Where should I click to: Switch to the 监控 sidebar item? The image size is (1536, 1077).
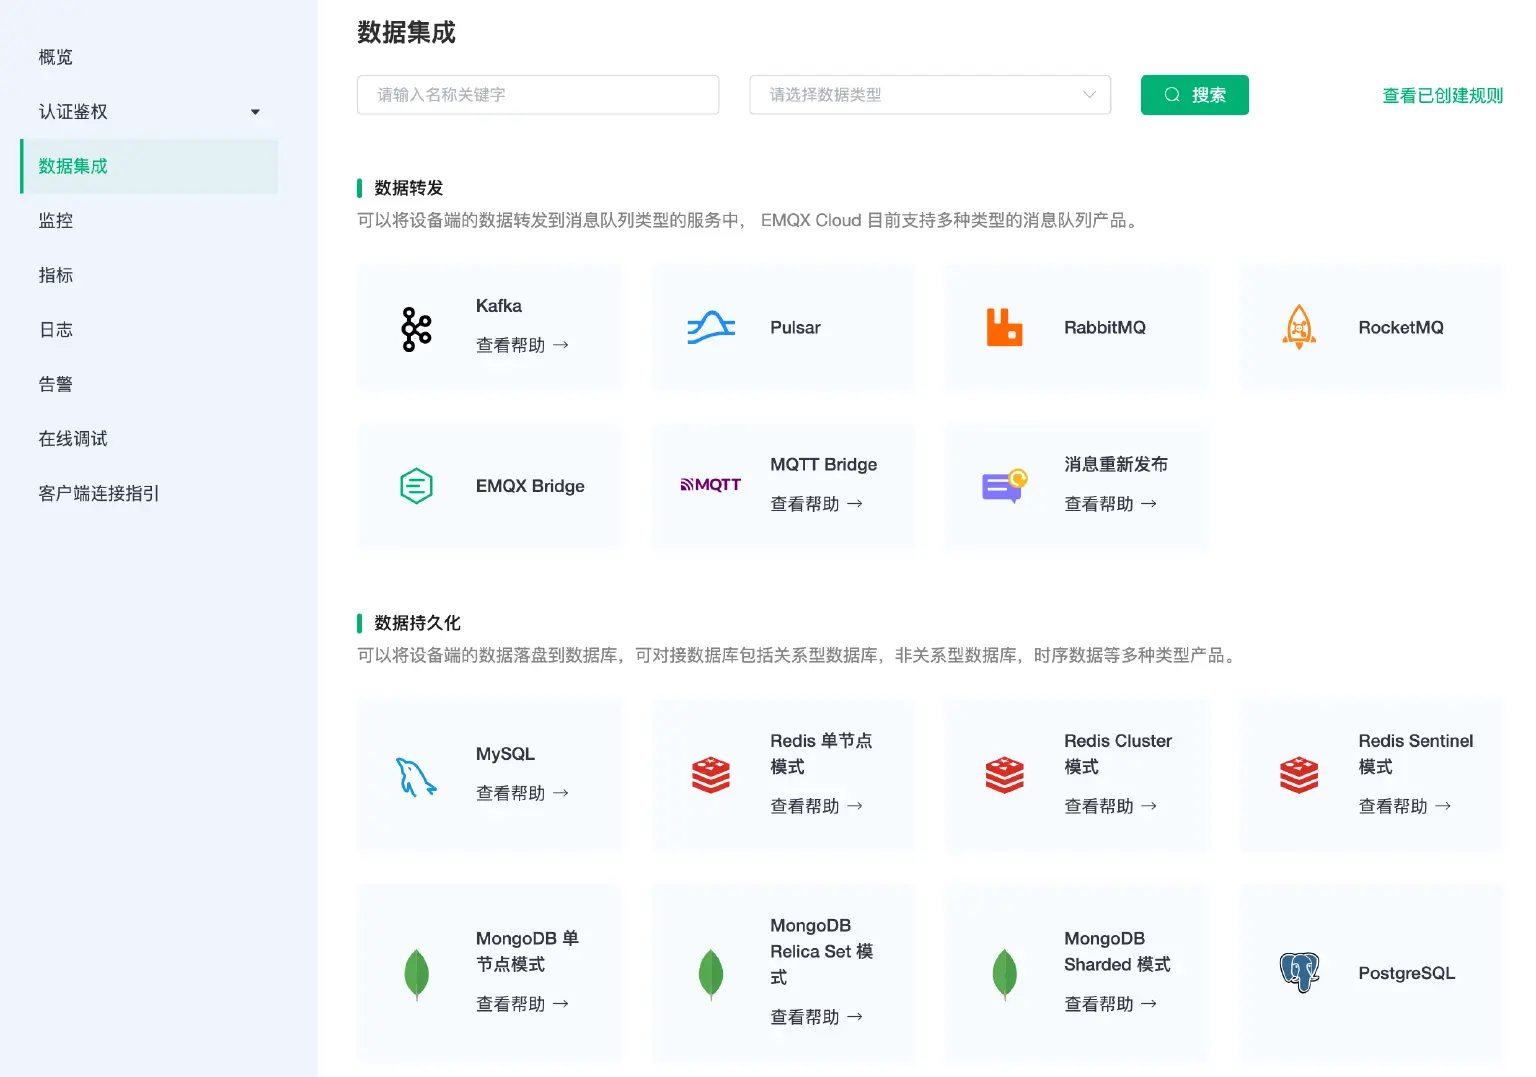[54, 220]
